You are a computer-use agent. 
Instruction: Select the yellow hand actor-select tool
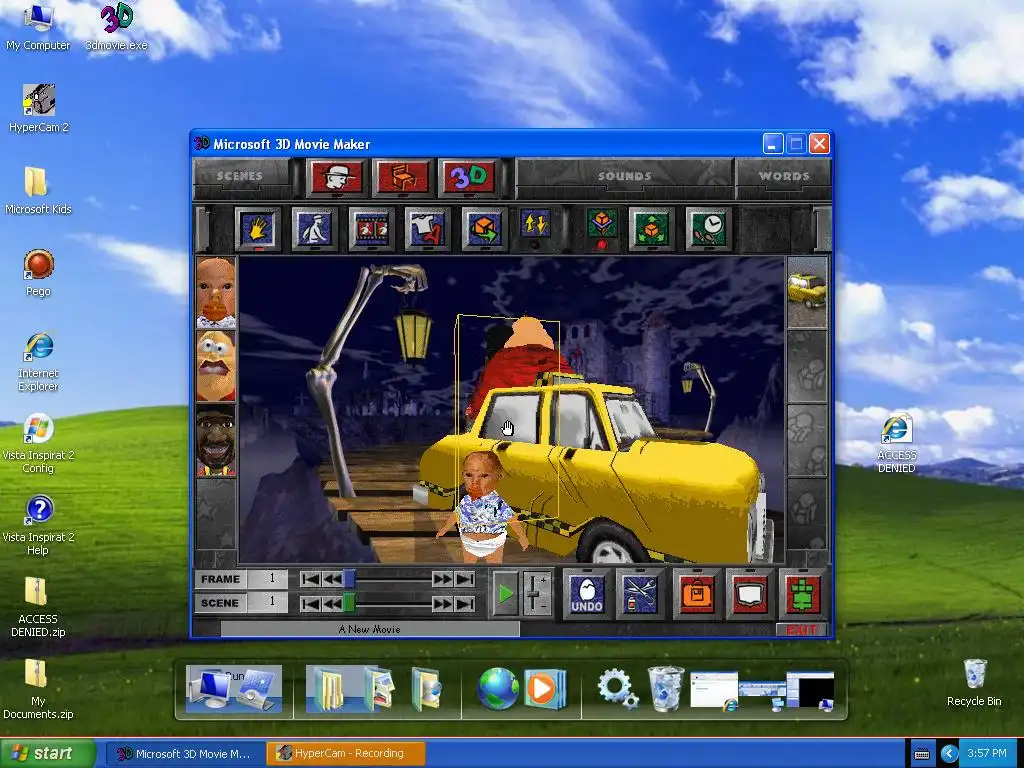257,229
